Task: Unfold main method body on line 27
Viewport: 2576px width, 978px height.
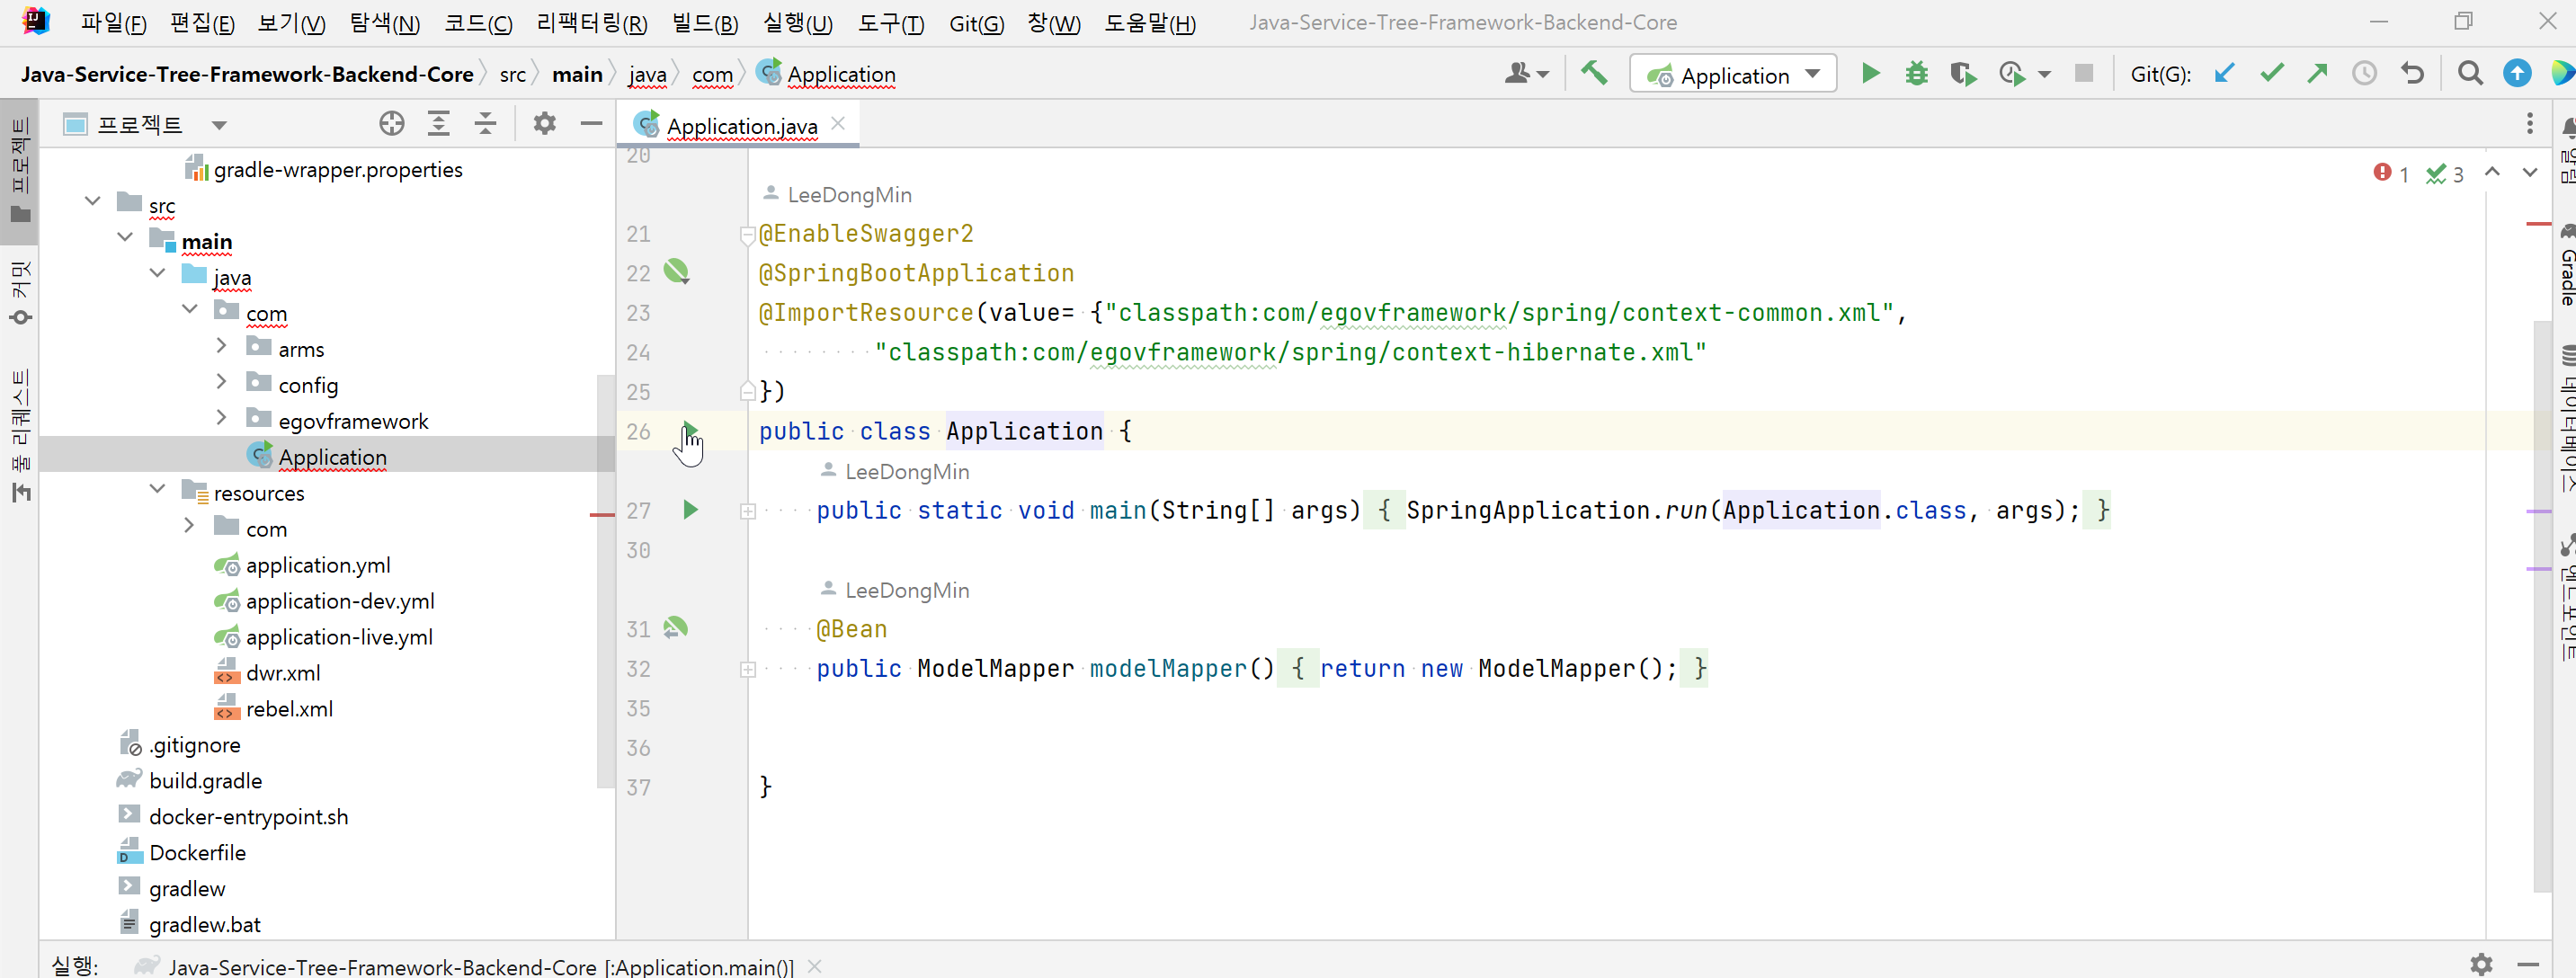Action: point(747,511)
